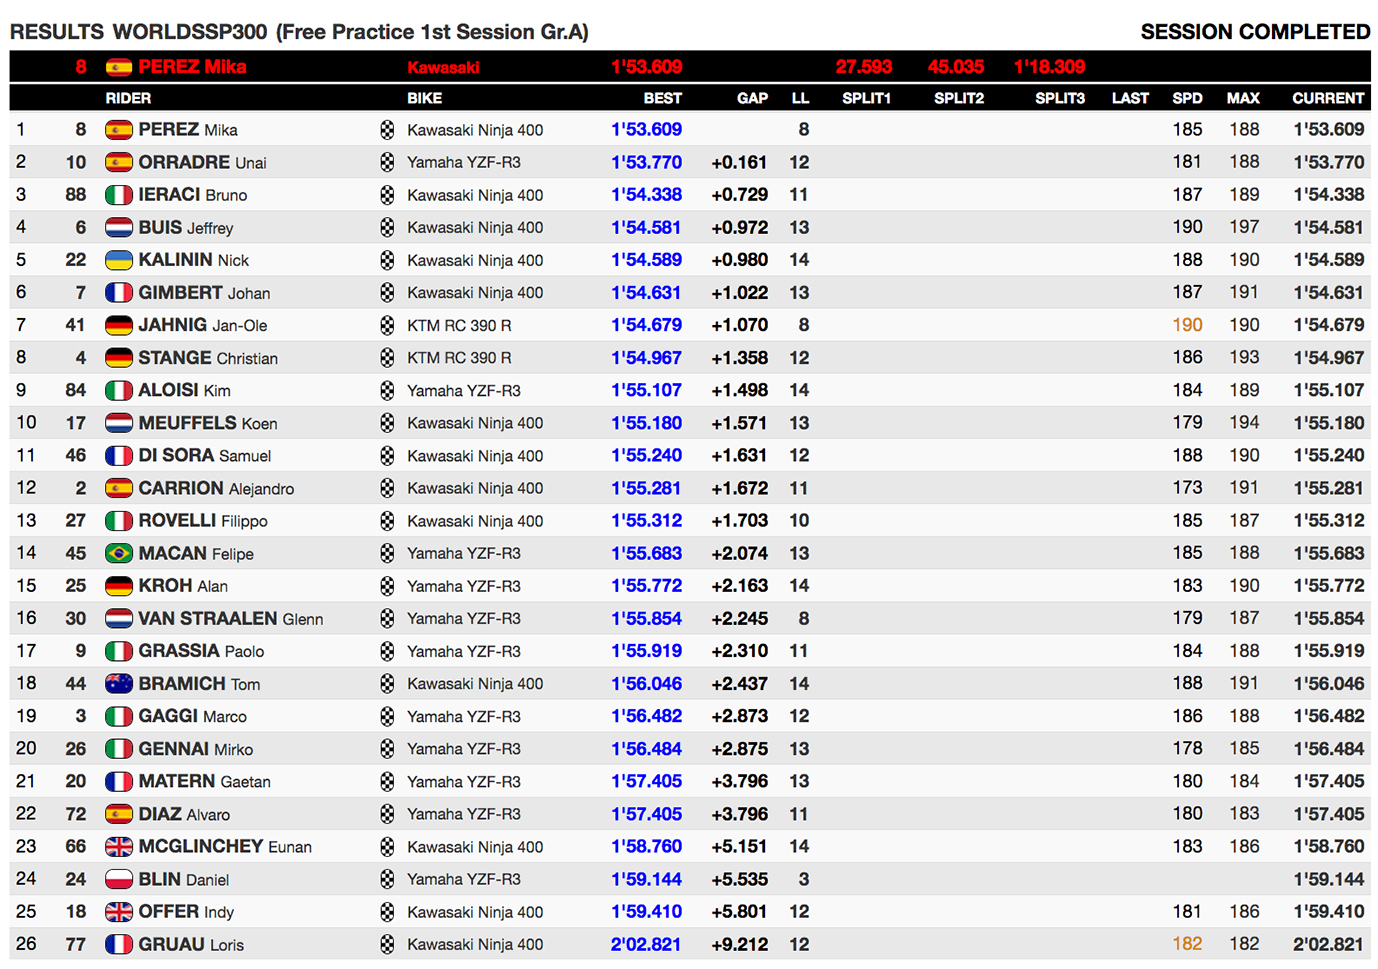
Task: Click the chequered flag icon in ORRADRE Unai row
Action: 387,162
